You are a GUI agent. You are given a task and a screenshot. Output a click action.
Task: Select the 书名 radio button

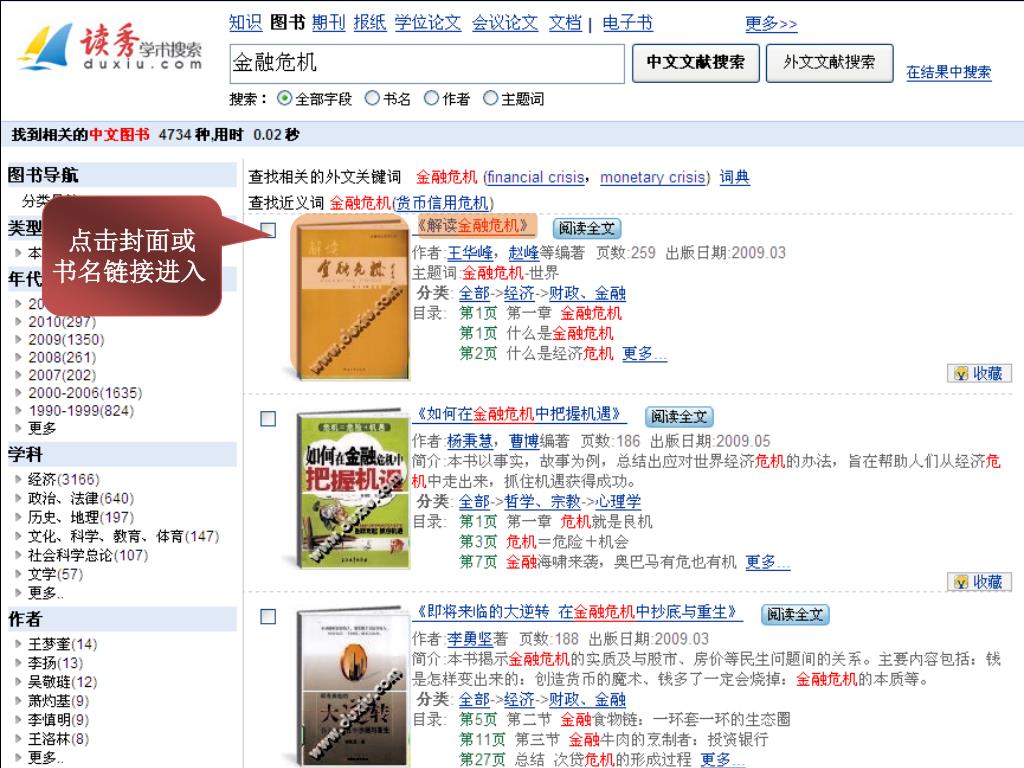(372, 99)
